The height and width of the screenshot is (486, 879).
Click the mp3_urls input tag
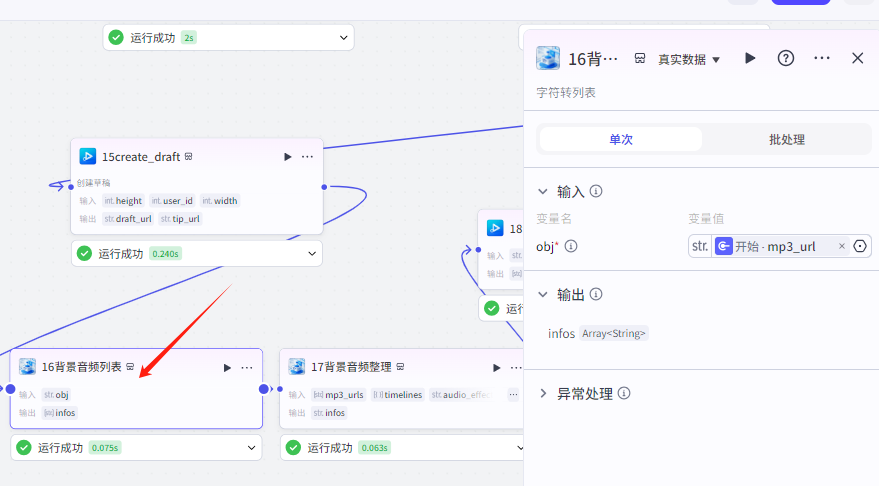pos(339,395)
